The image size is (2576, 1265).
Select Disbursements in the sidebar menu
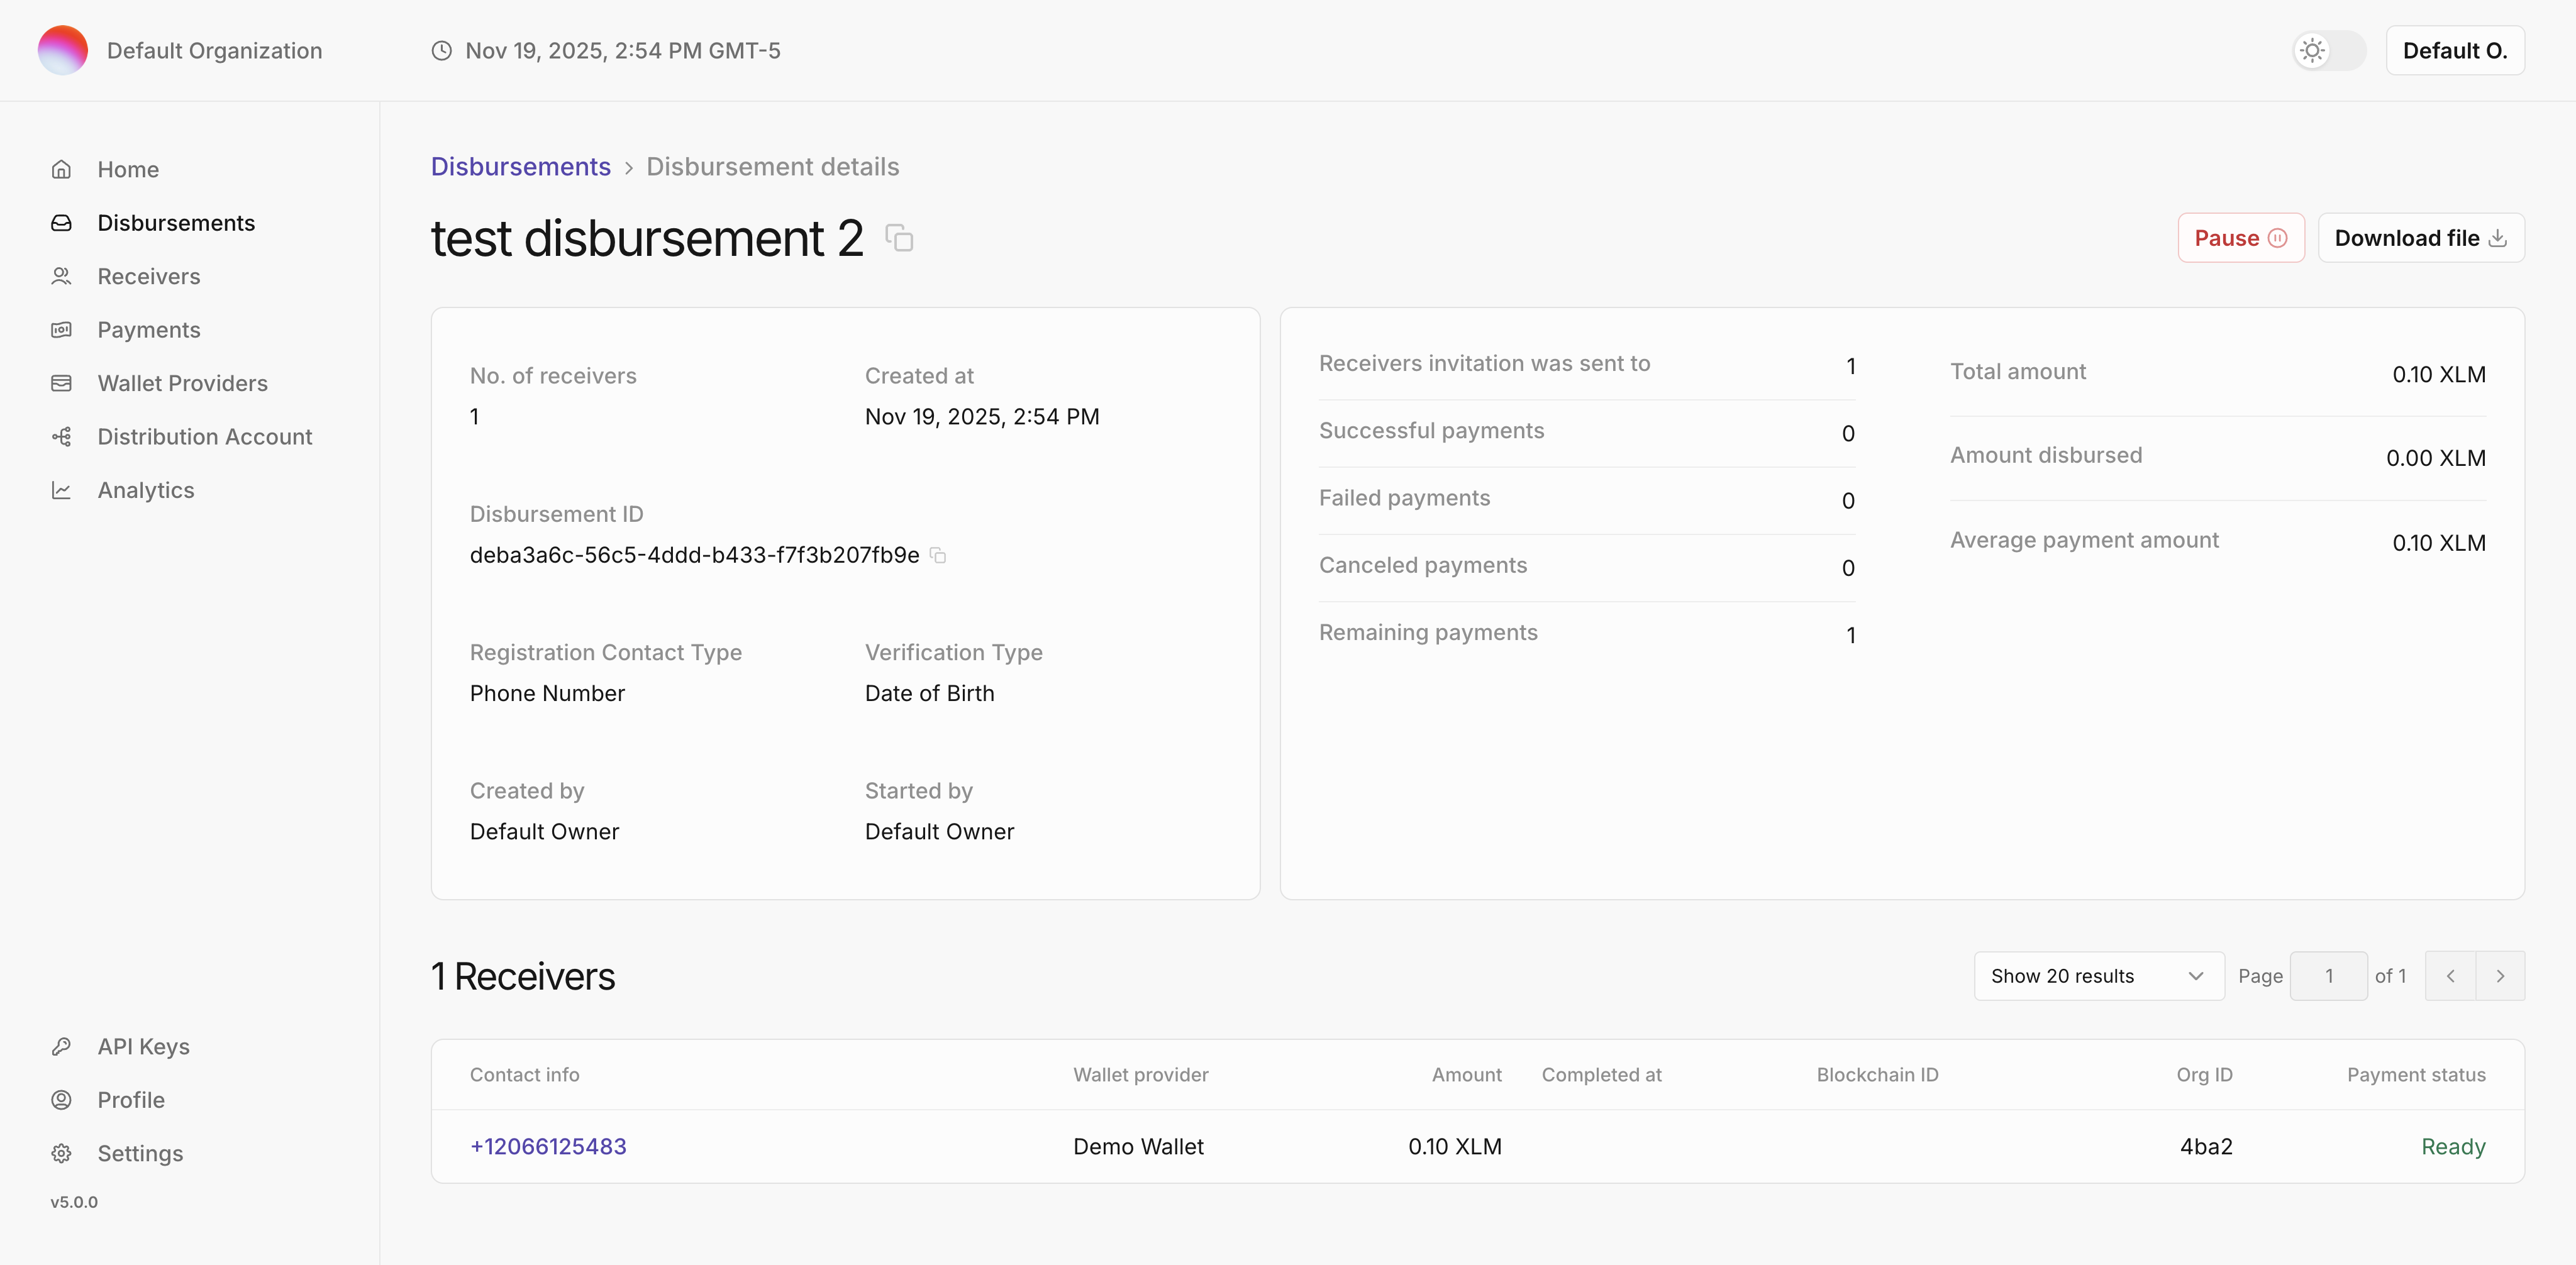176,222
